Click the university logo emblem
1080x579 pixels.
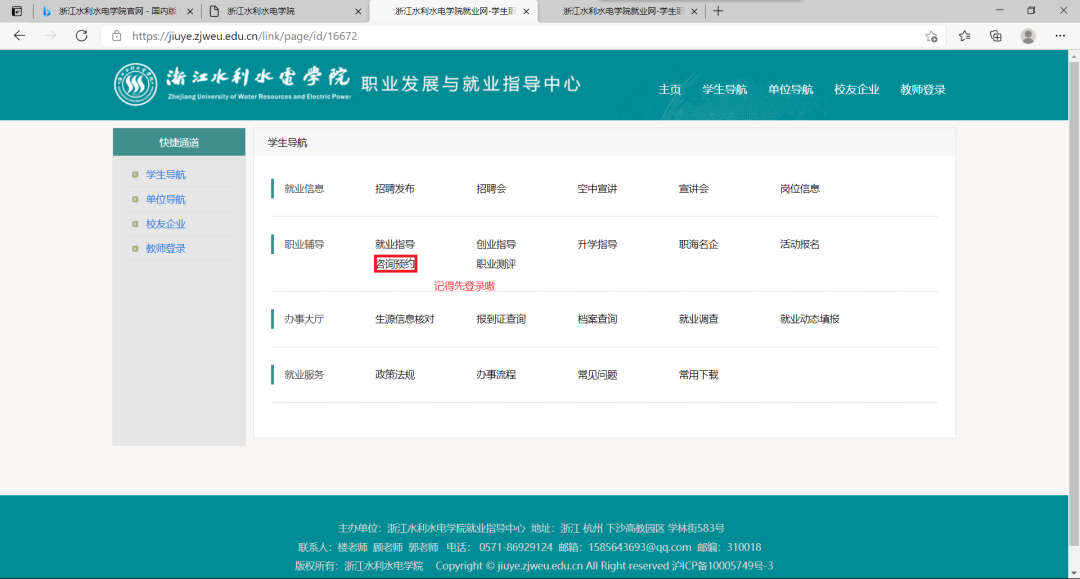[x=135, y=85]
